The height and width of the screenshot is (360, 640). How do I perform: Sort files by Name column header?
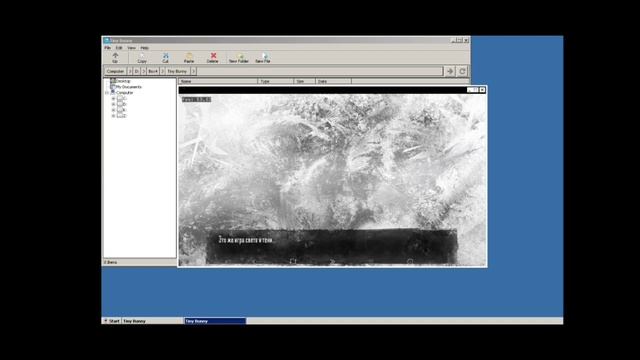click(218, 81)
